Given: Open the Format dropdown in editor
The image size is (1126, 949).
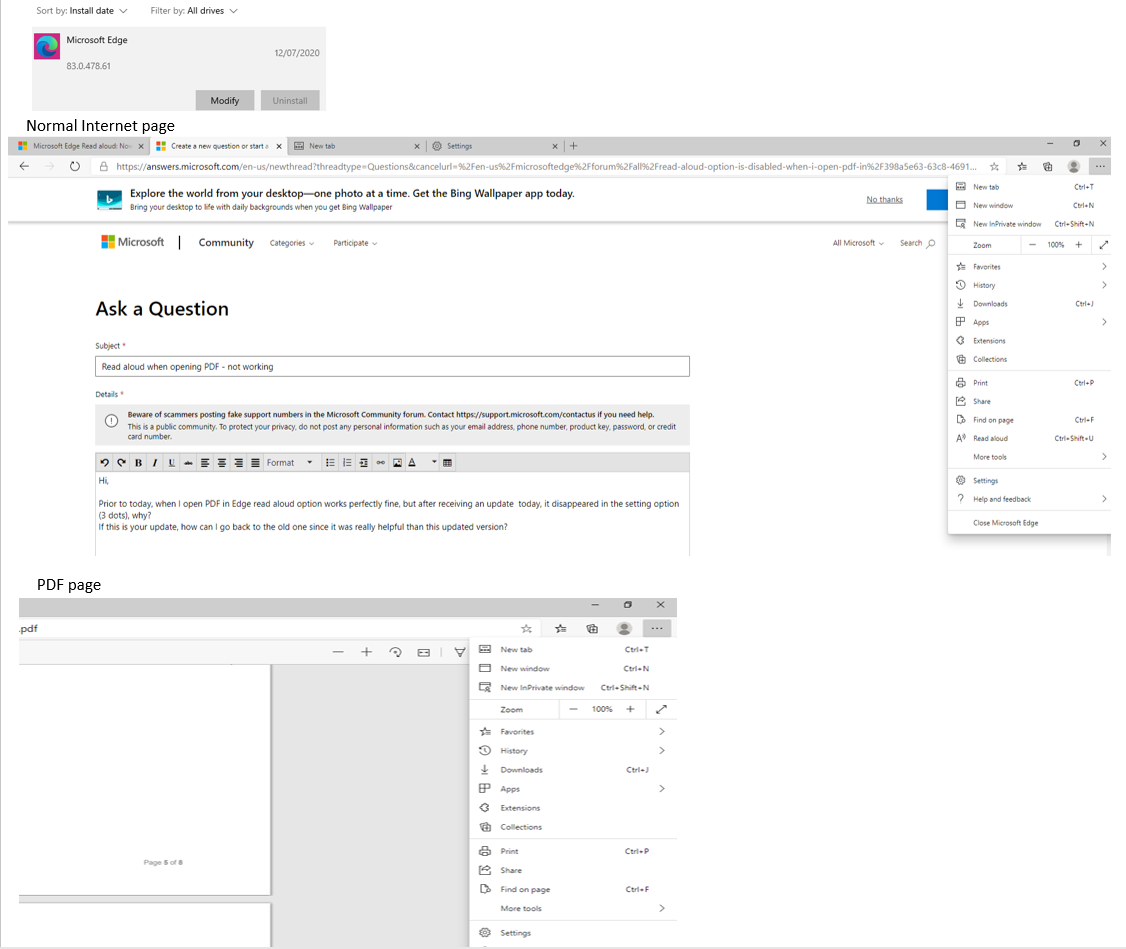Looking at the screenshot, I should pyautogui.click(x=290, y=462).
